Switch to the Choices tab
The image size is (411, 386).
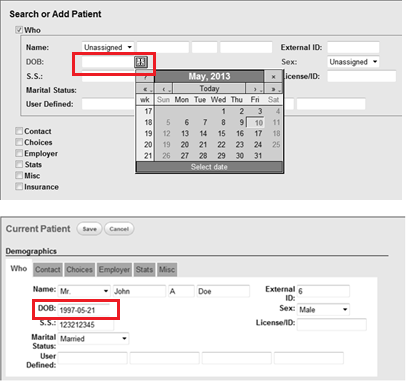[x=79, y=269]
